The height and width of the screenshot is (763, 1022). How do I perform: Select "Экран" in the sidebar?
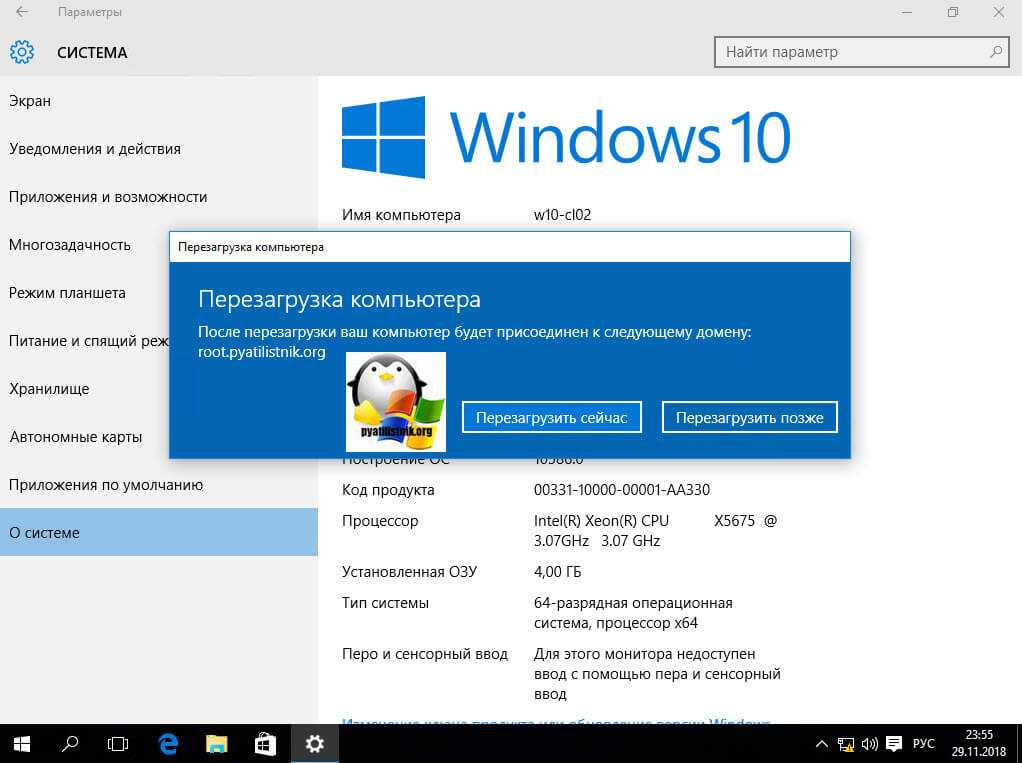pyautogui.click(x=30, y=101)
